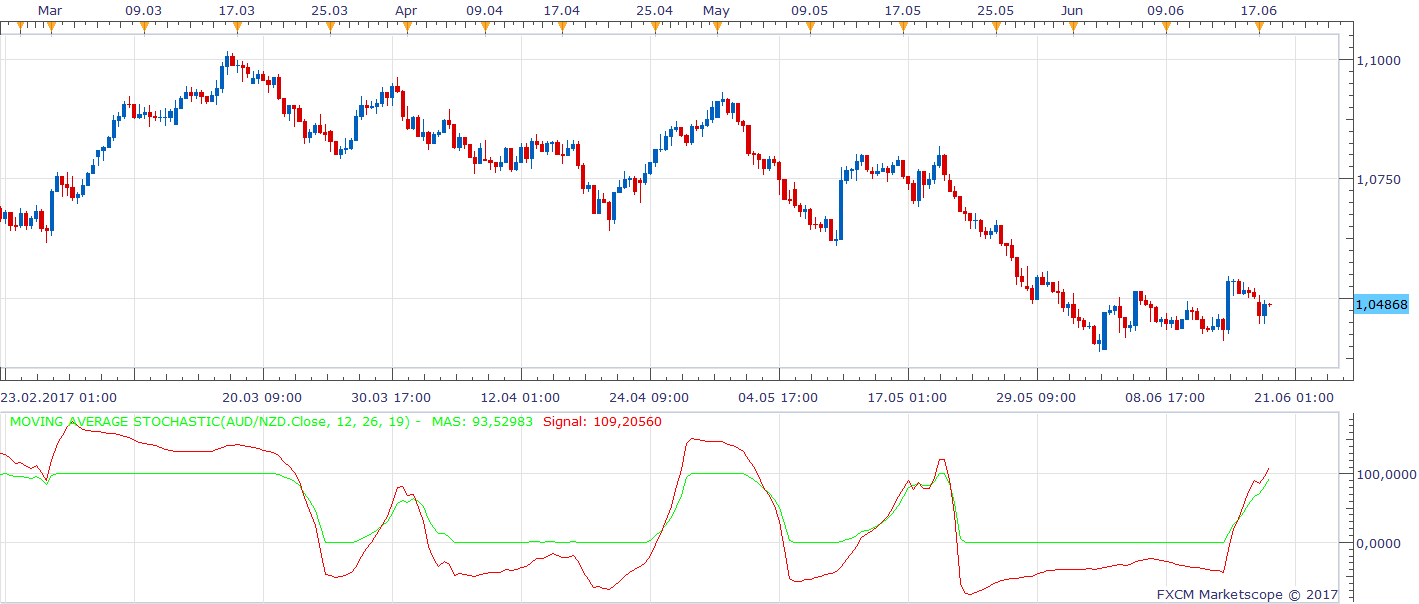Click the 12.04 01:00 time label
Viewport: 1419px width, 604px height.
520,397
